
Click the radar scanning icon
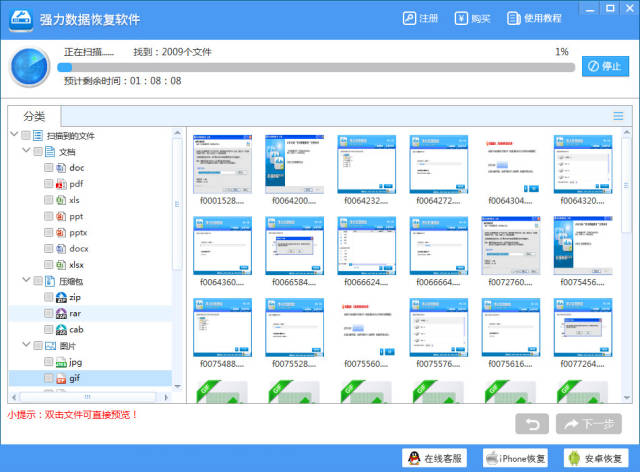[30, 67]
